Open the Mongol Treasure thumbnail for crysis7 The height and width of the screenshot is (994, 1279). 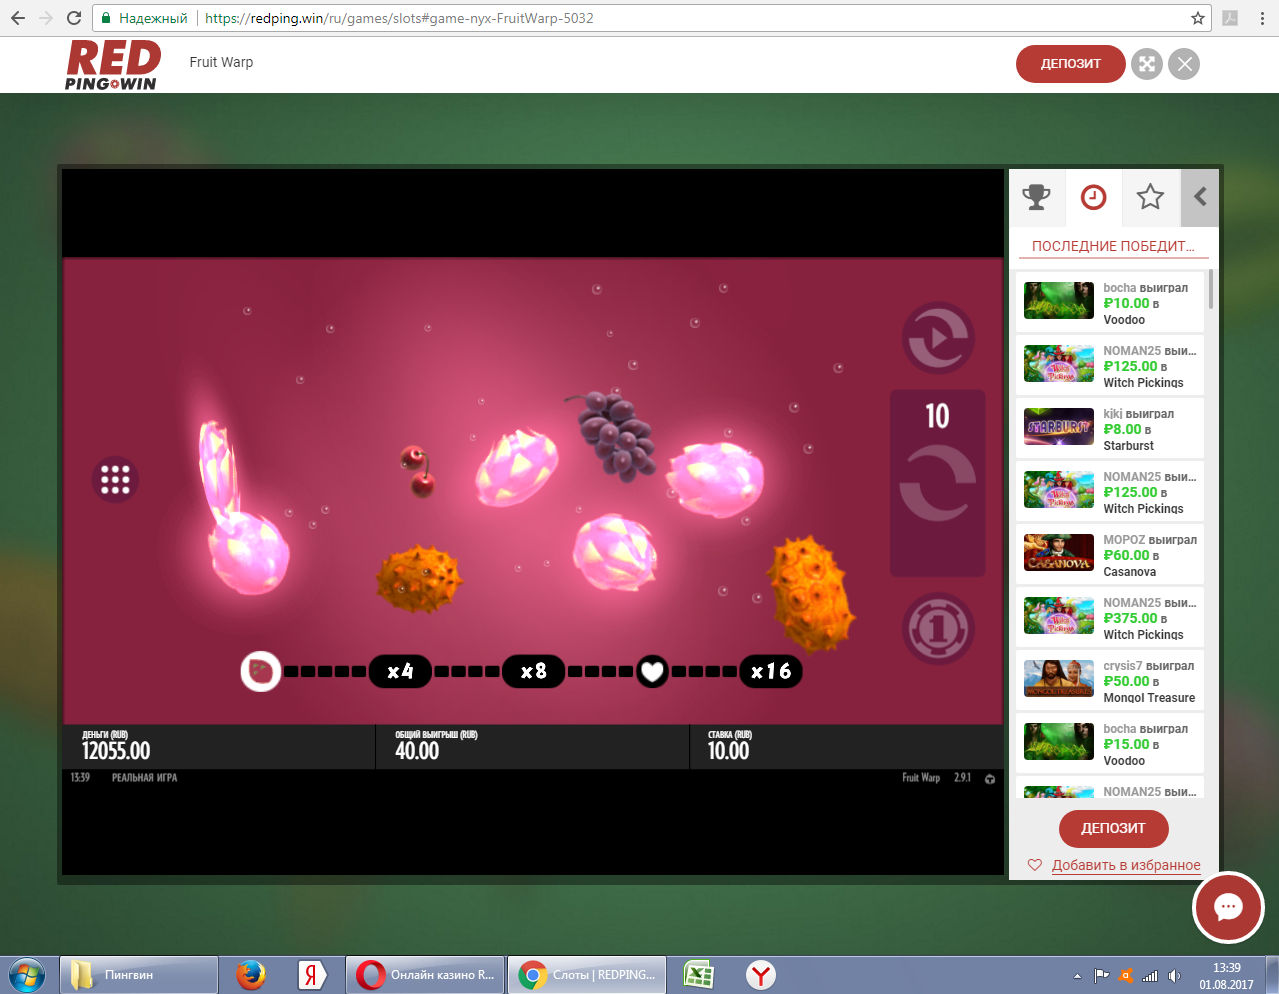(x=1059, y=678)
